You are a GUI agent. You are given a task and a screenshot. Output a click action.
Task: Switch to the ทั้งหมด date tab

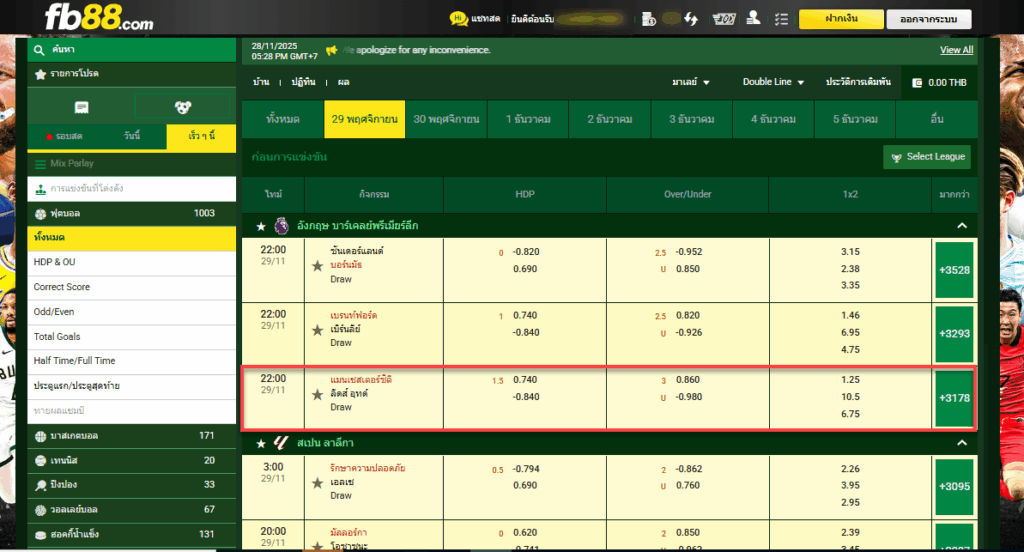(x=283, y=120)
